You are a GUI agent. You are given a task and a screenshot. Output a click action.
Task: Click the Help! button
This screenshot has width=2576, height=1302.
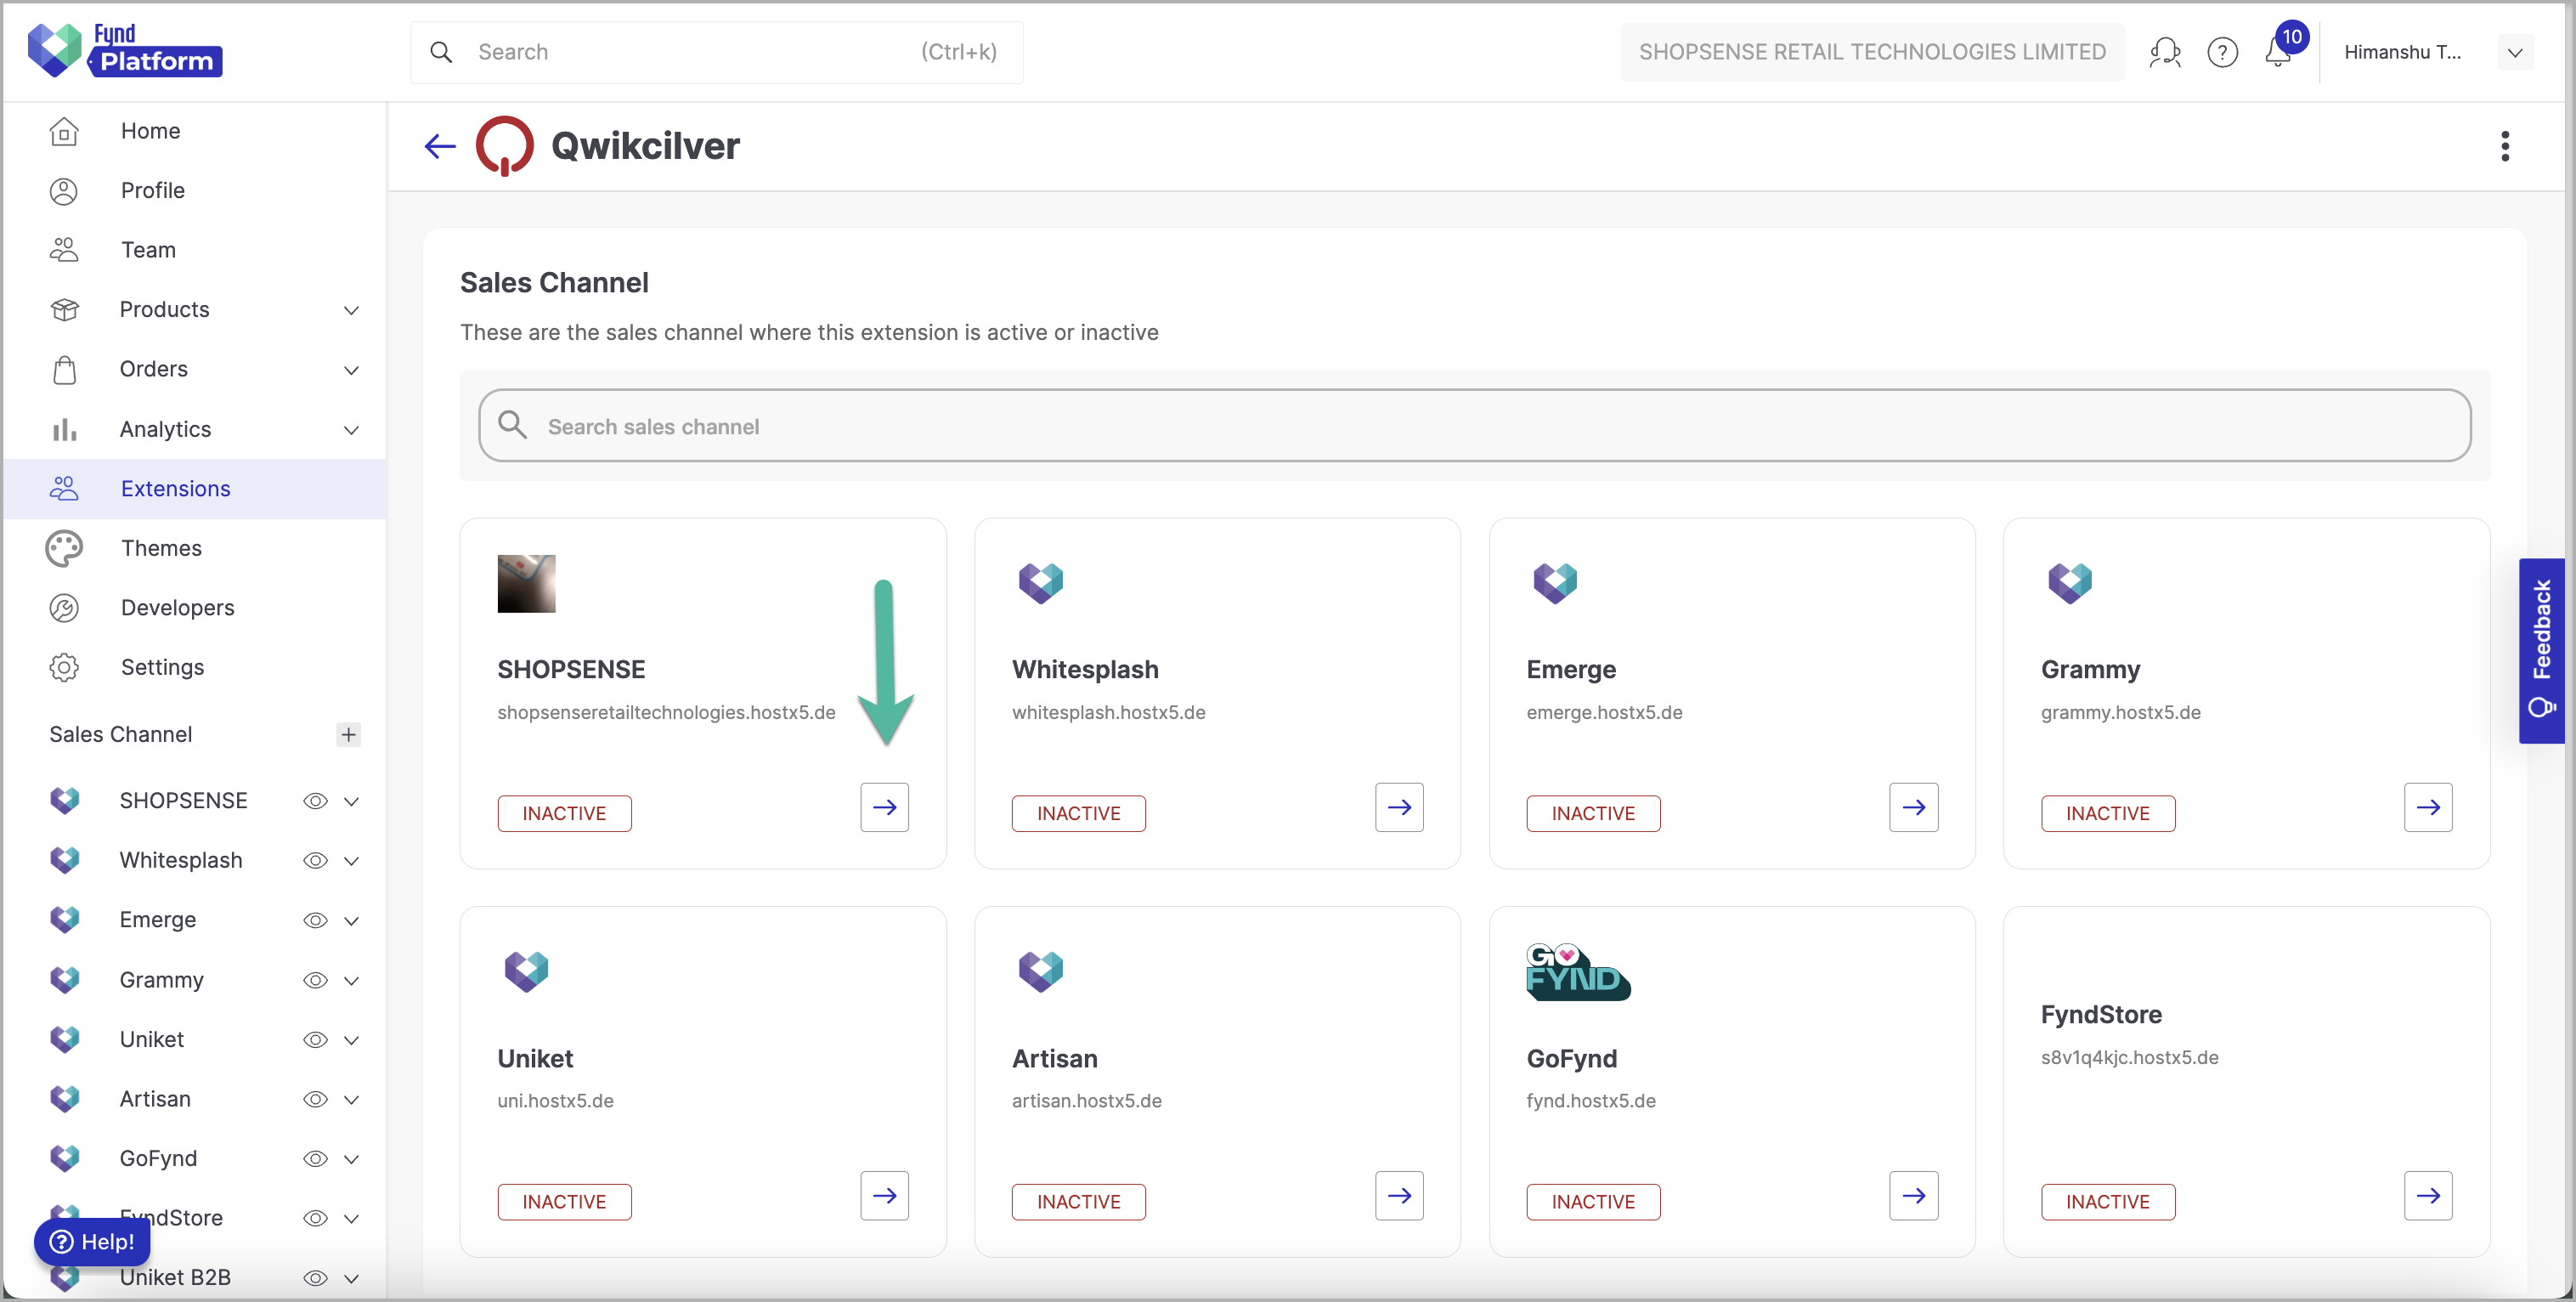point(92,1241)
